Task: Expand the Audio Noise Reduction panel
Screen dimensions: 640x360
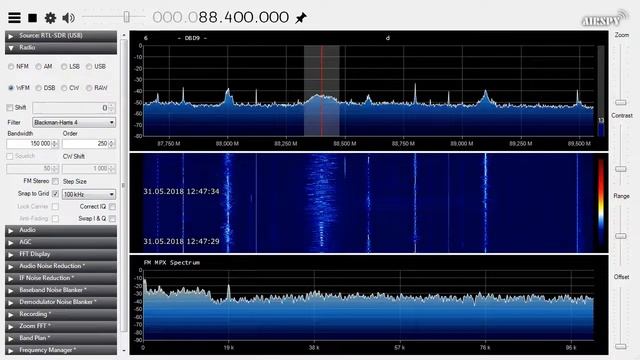Action: tap(61, 267)
